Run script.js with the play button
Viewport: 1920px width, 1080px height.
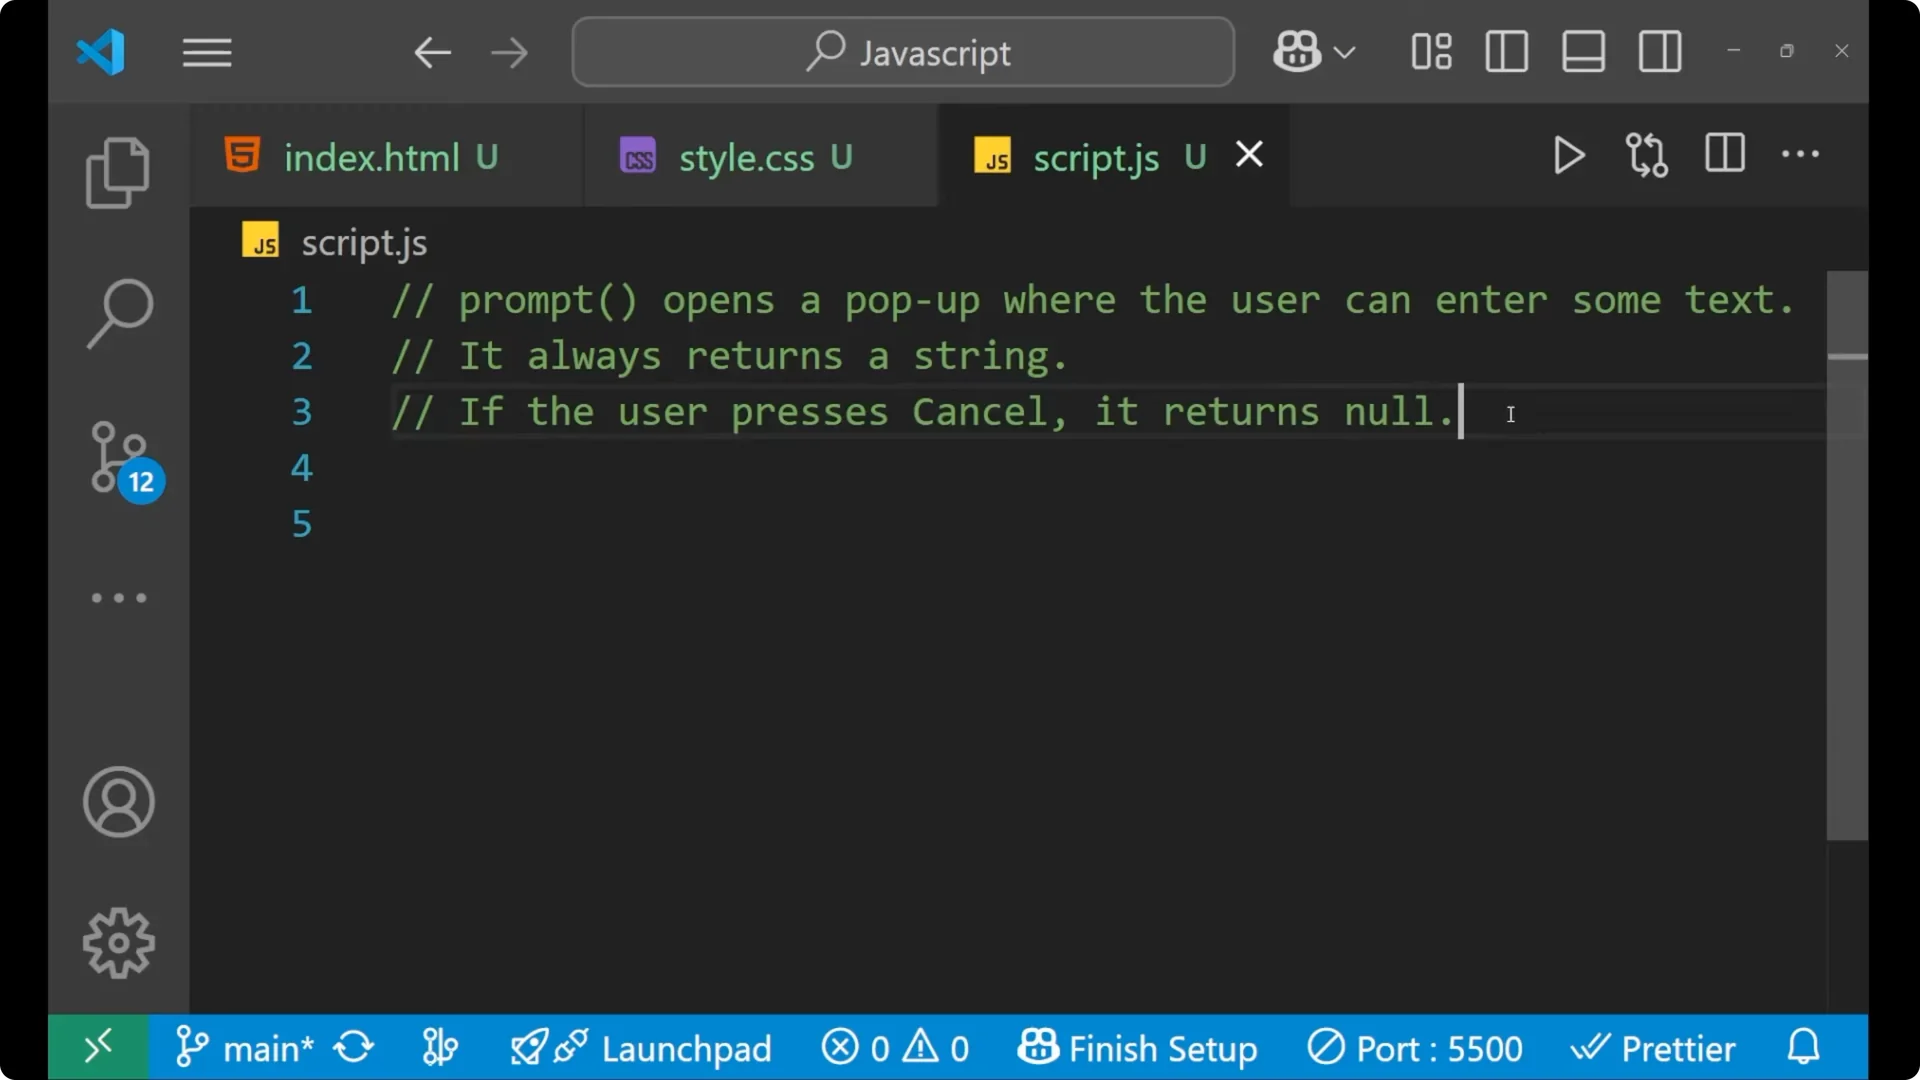(x=1568, y=155)
